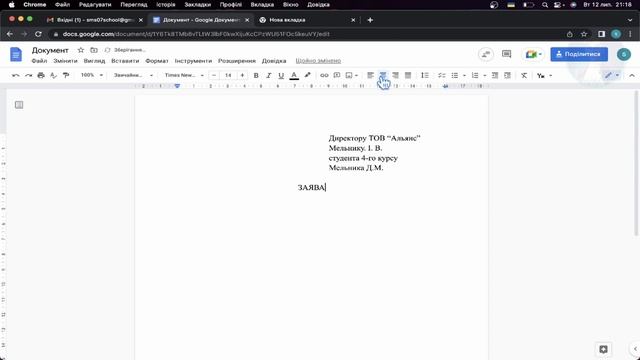Image resolution: width=640 pixels, height=360 pixels.
Task: Open the Вставити menu
Action: [125, 61]
